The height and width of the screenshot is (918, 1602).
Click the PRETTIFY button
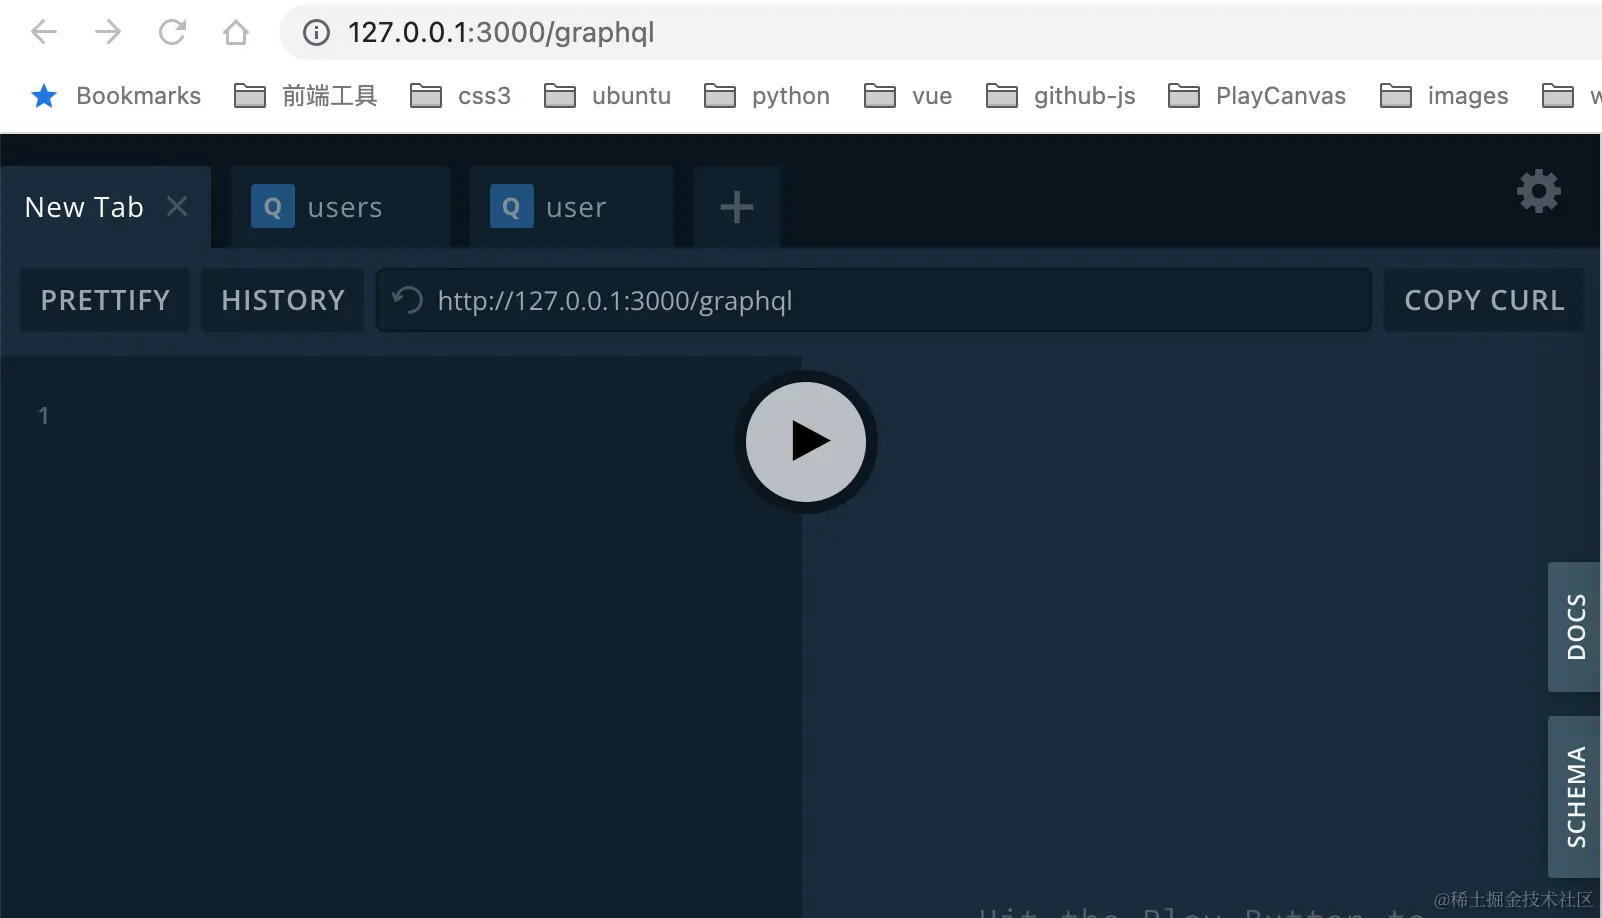click(105, 300)
